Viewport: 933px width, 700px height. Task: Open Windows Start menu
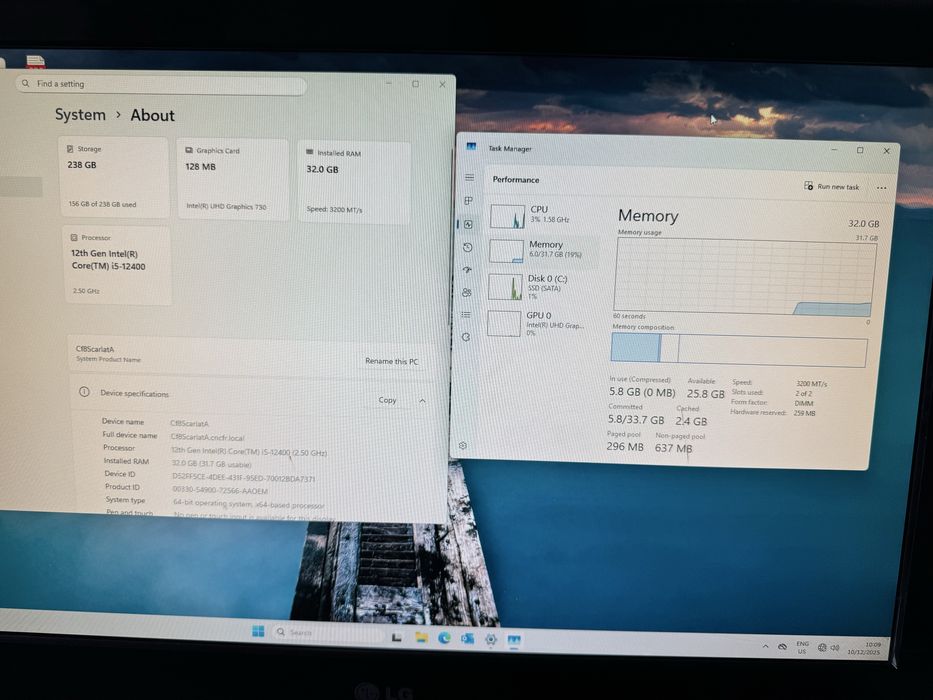[258, 631]
